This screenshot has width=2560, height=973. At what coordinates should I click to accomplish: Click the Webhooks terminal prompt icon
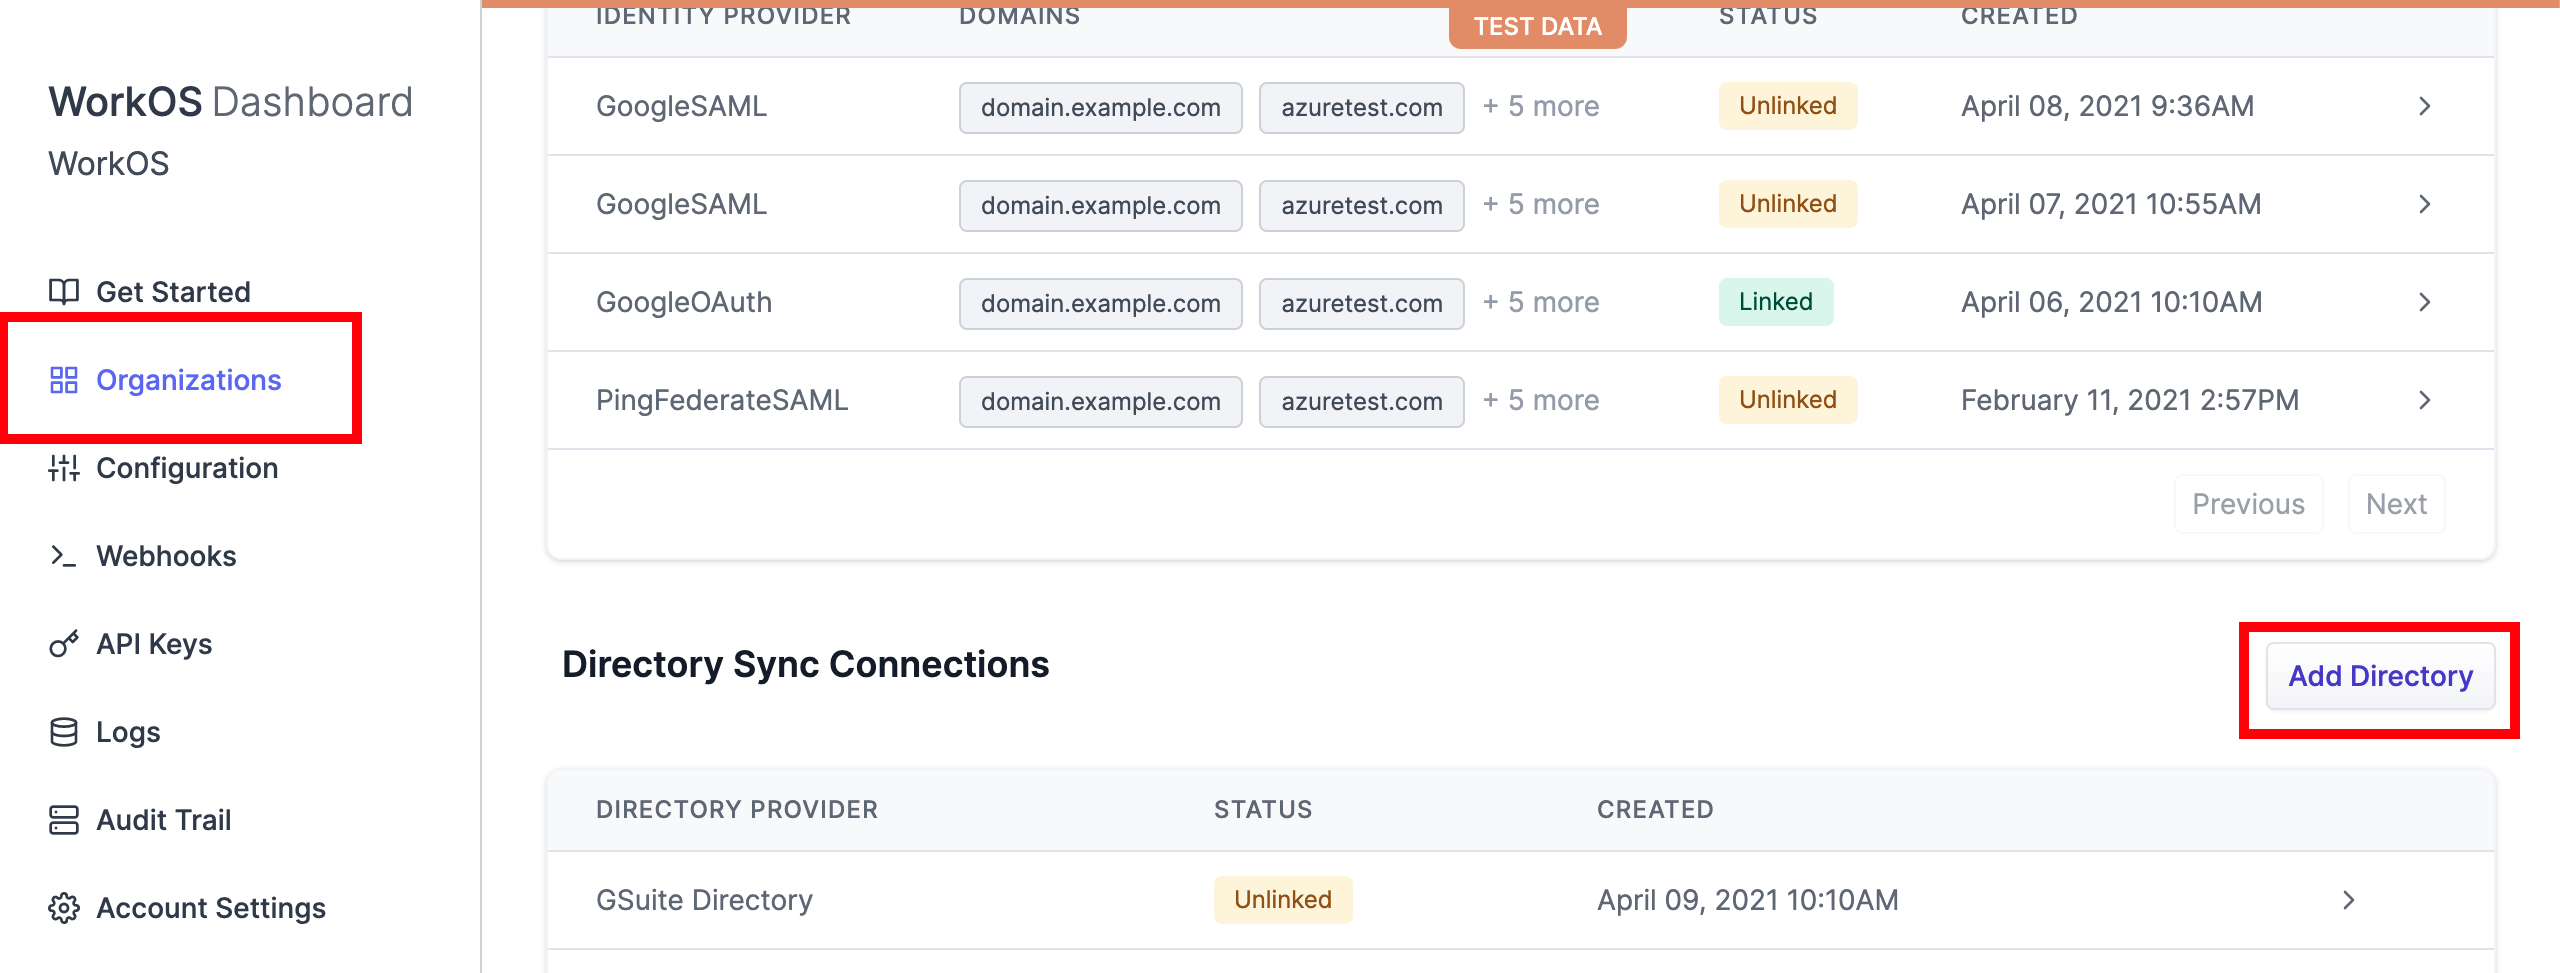(64, 556)
